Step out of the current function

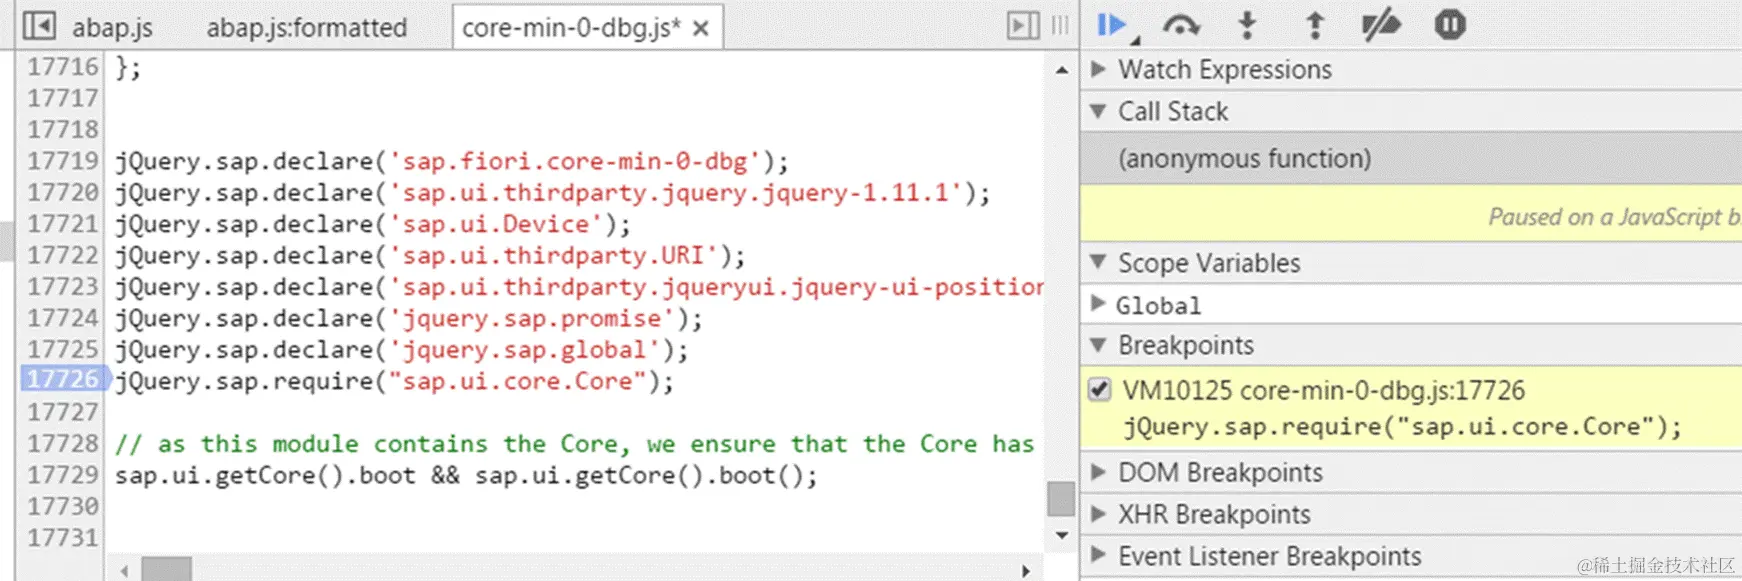click(x=1315, y=25)
